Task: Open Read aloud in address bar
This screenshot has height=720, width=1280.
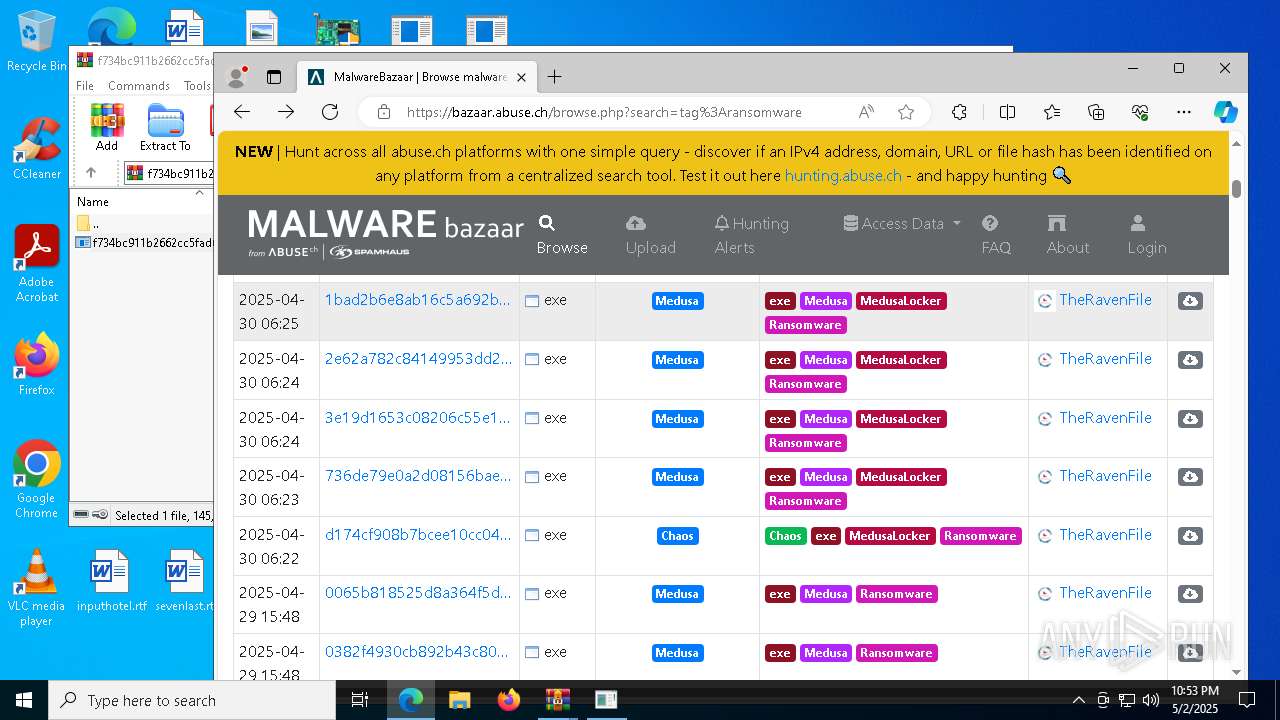Action: (x=866, y=112)
